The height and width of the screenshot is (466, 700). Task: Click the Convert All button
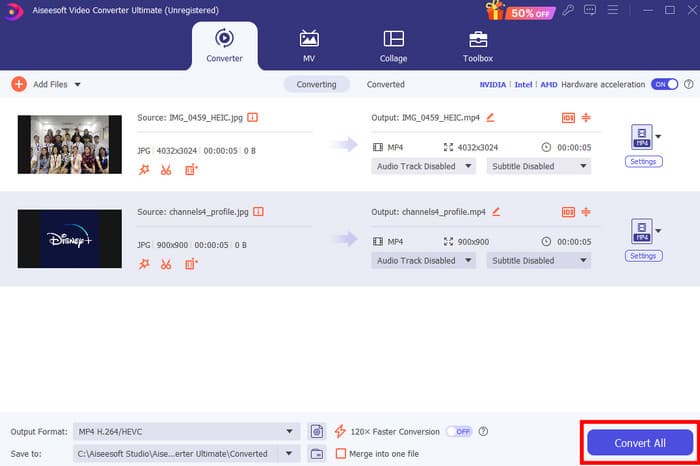click(640, 442)
